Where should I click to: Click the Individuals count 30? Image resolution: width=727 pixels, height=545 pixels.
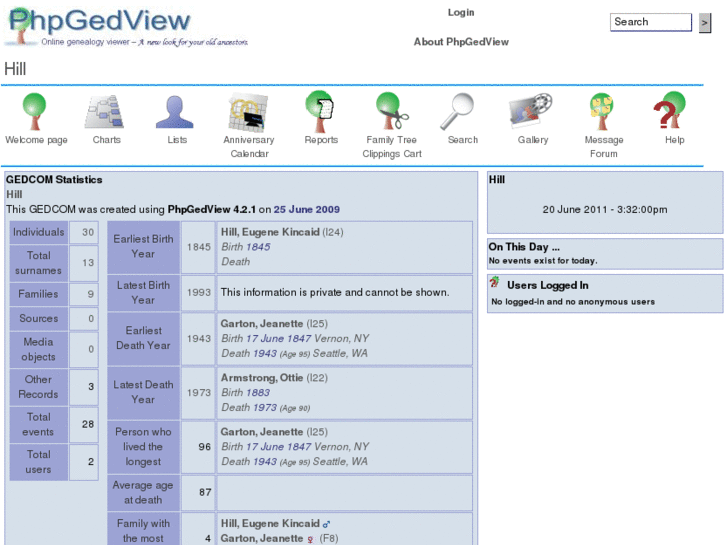pos(88,232)
